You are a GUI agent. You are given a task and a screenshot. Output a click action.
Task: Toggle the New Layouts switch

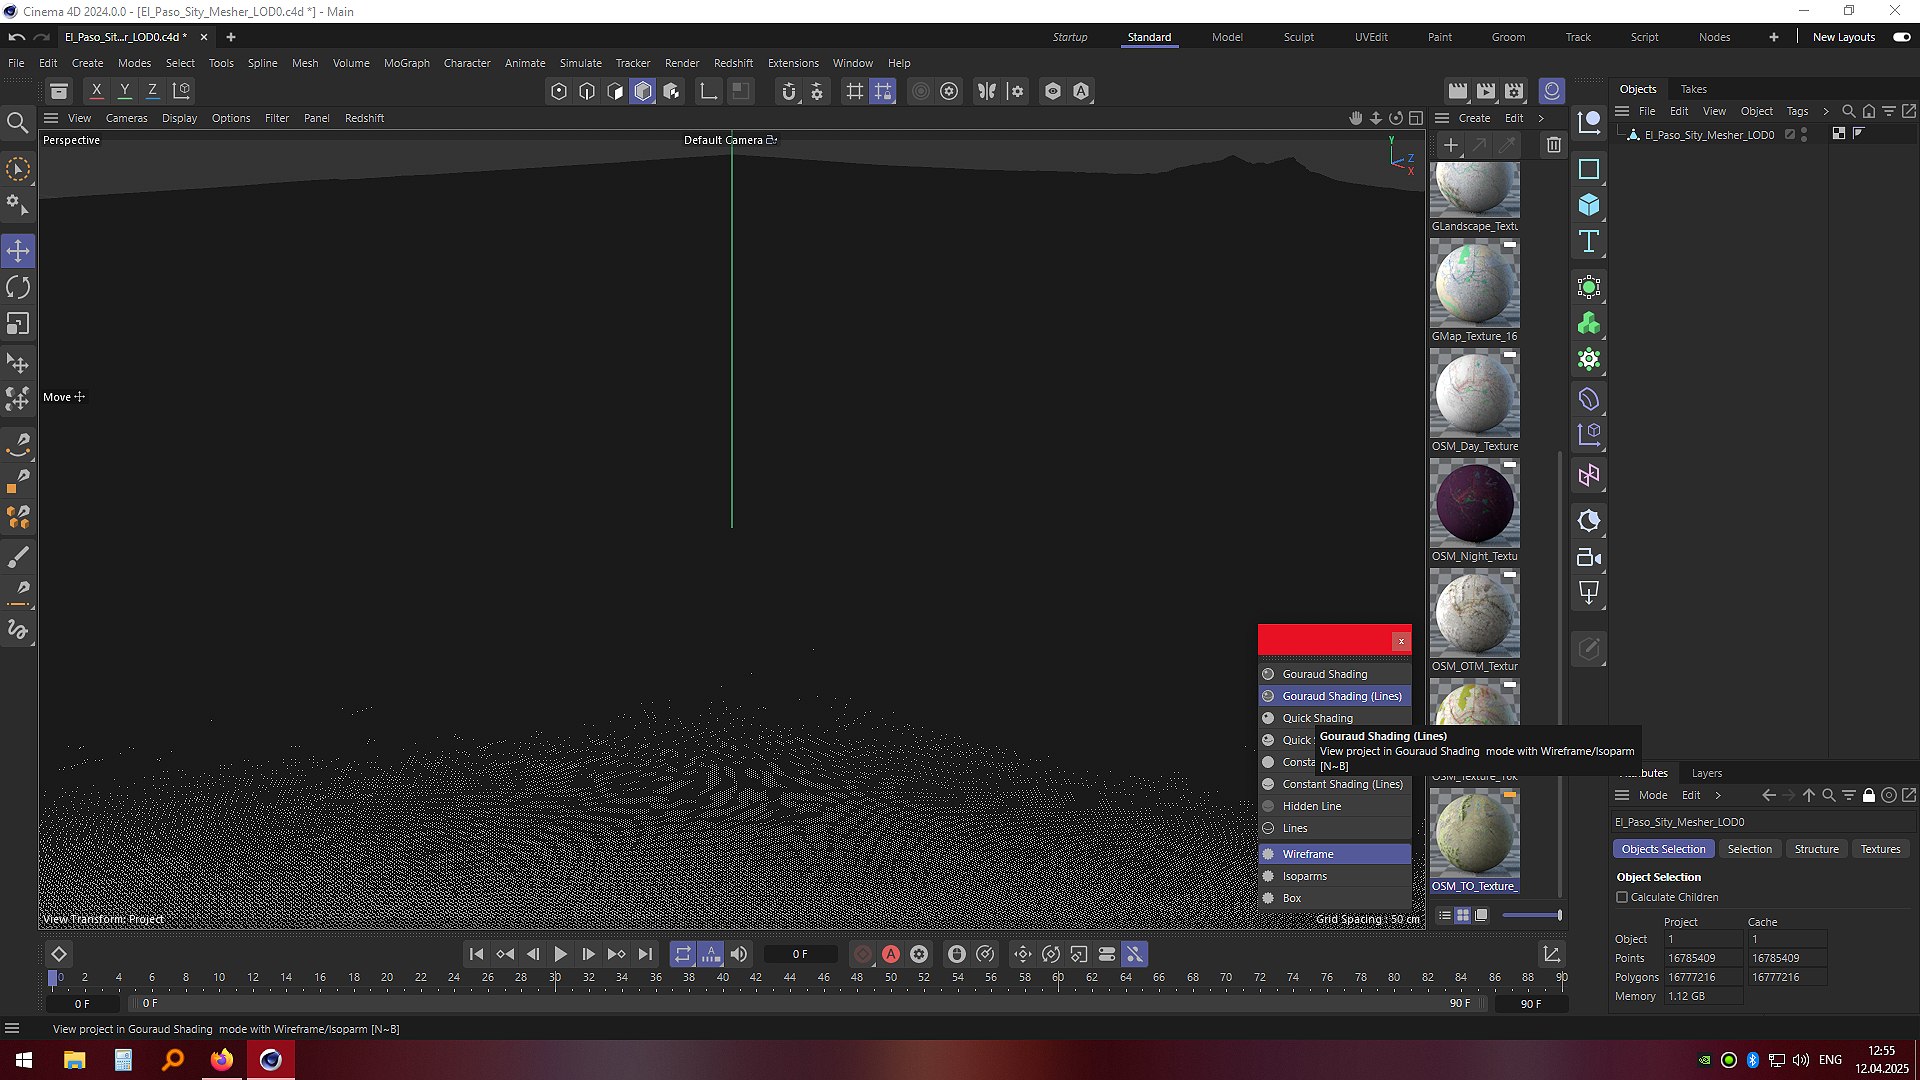coord(1901,37)
